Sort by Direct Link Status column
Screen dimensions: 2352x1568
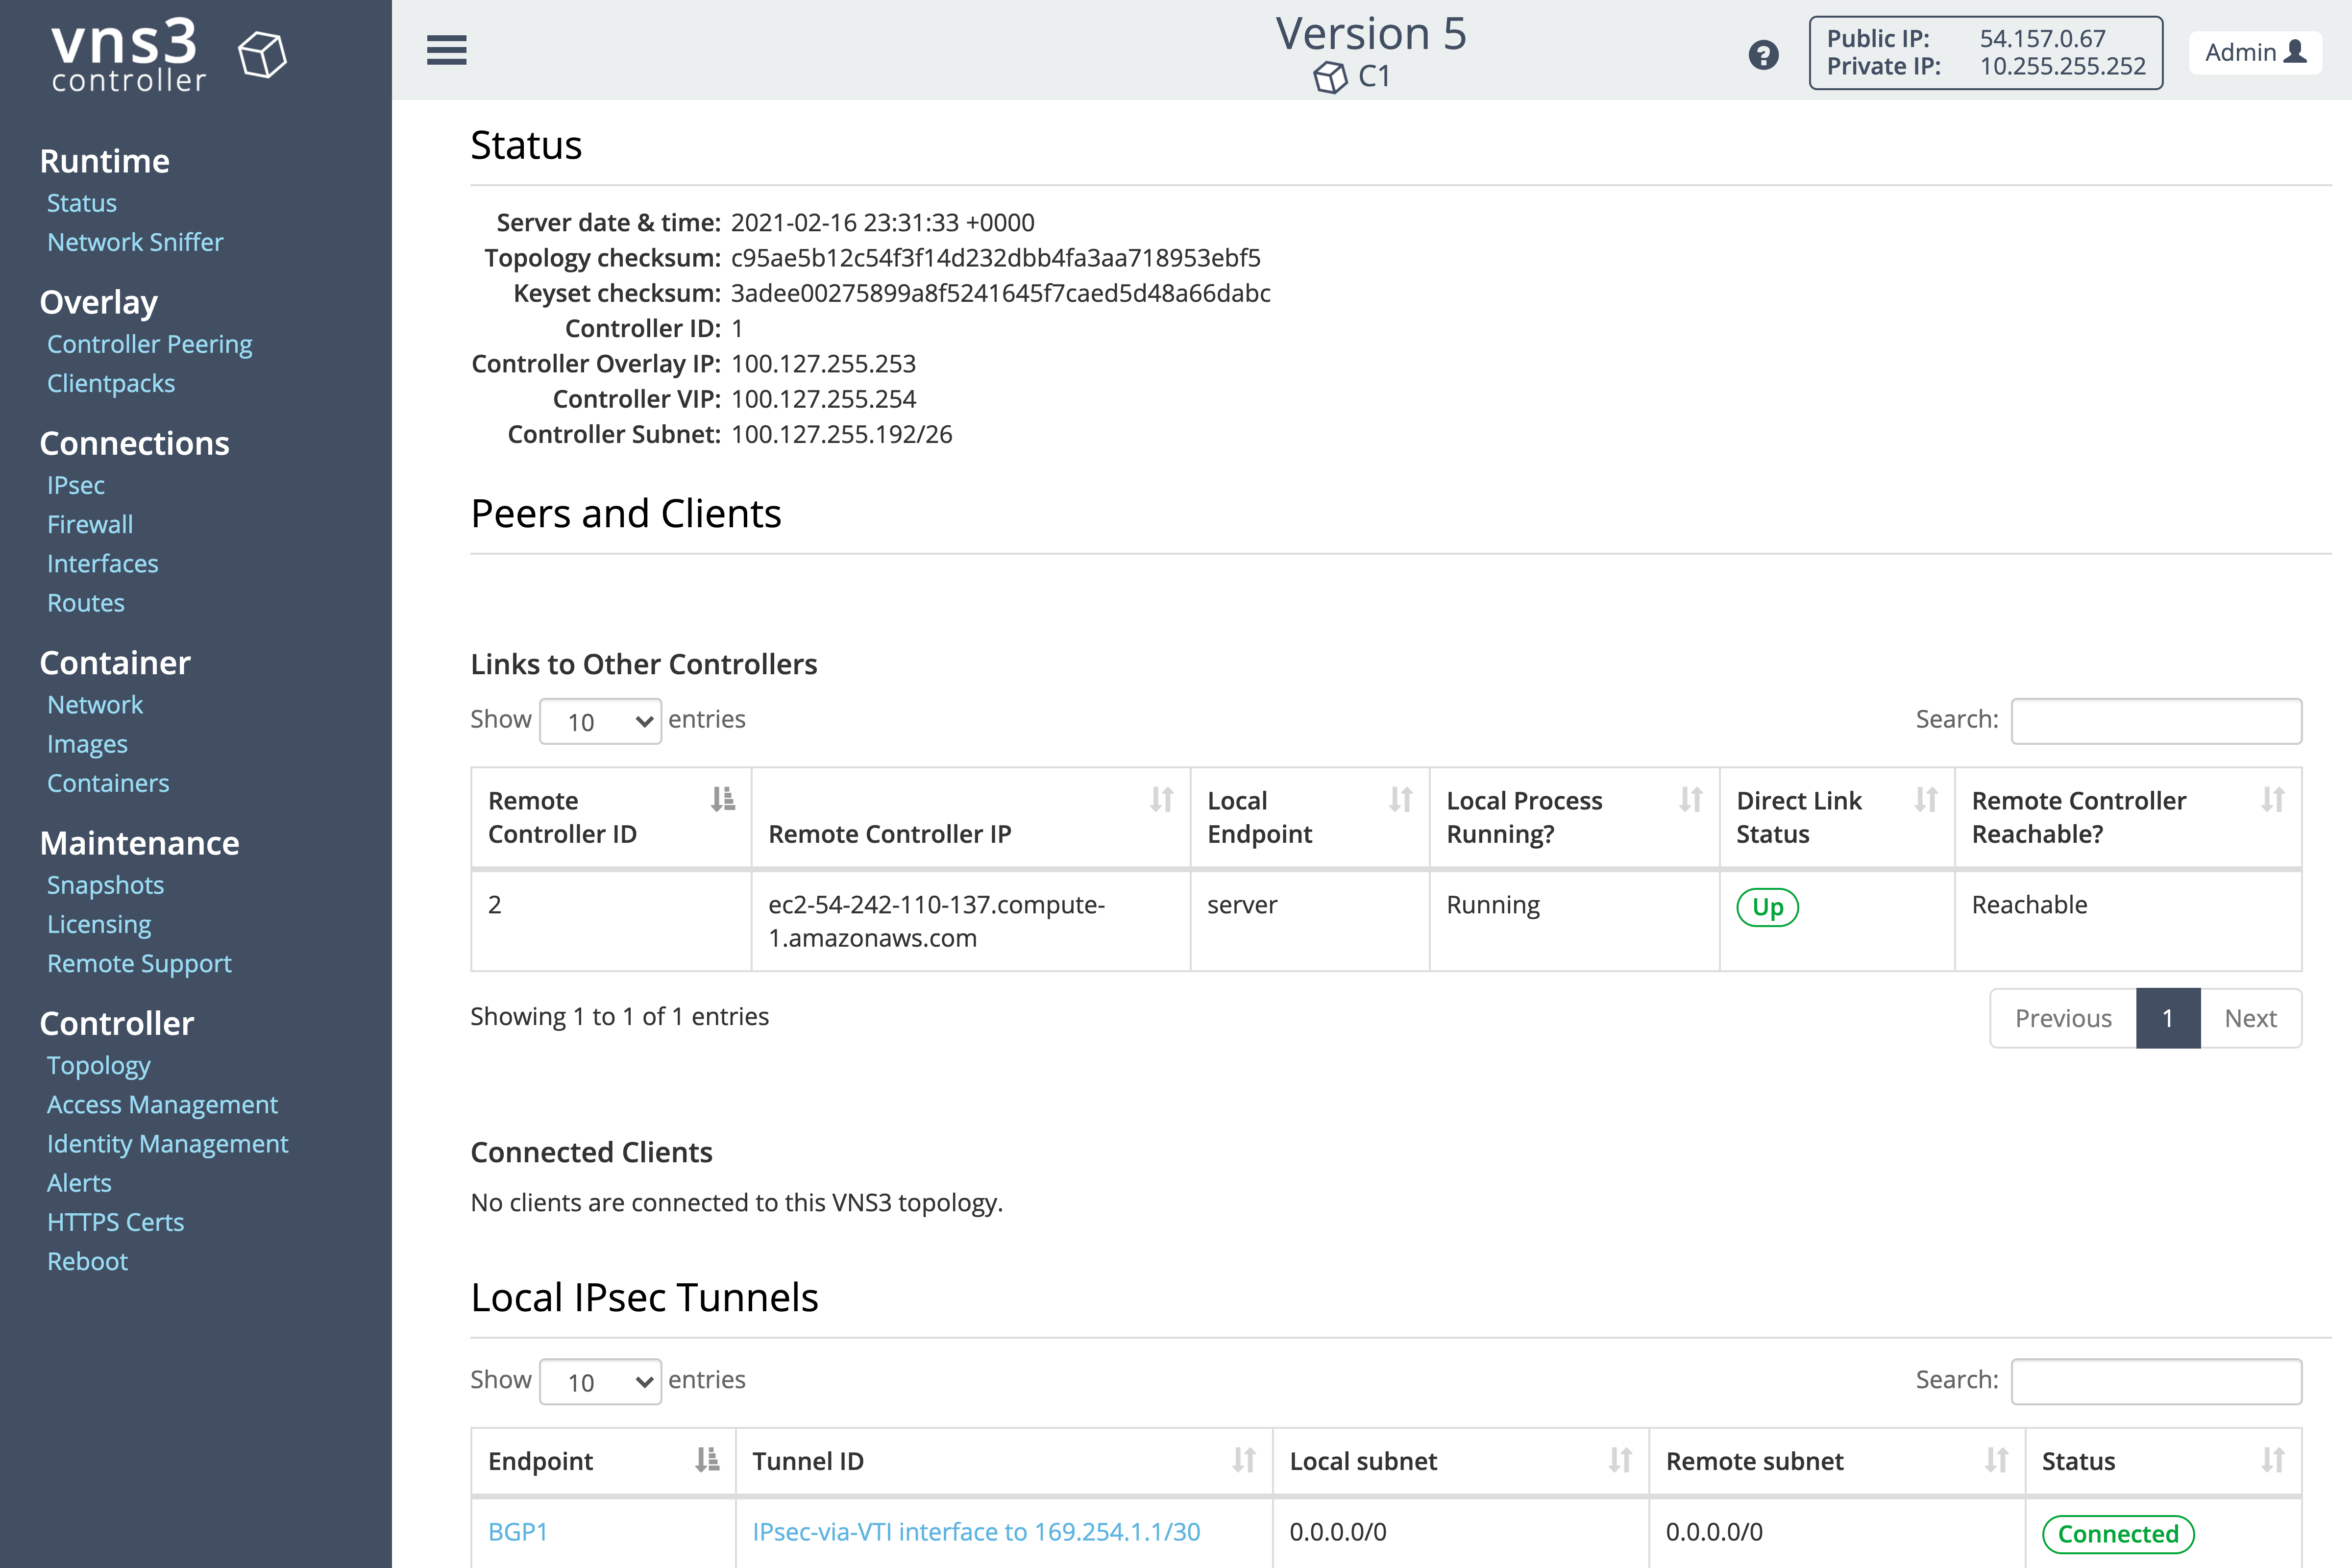coord(1837,817)
